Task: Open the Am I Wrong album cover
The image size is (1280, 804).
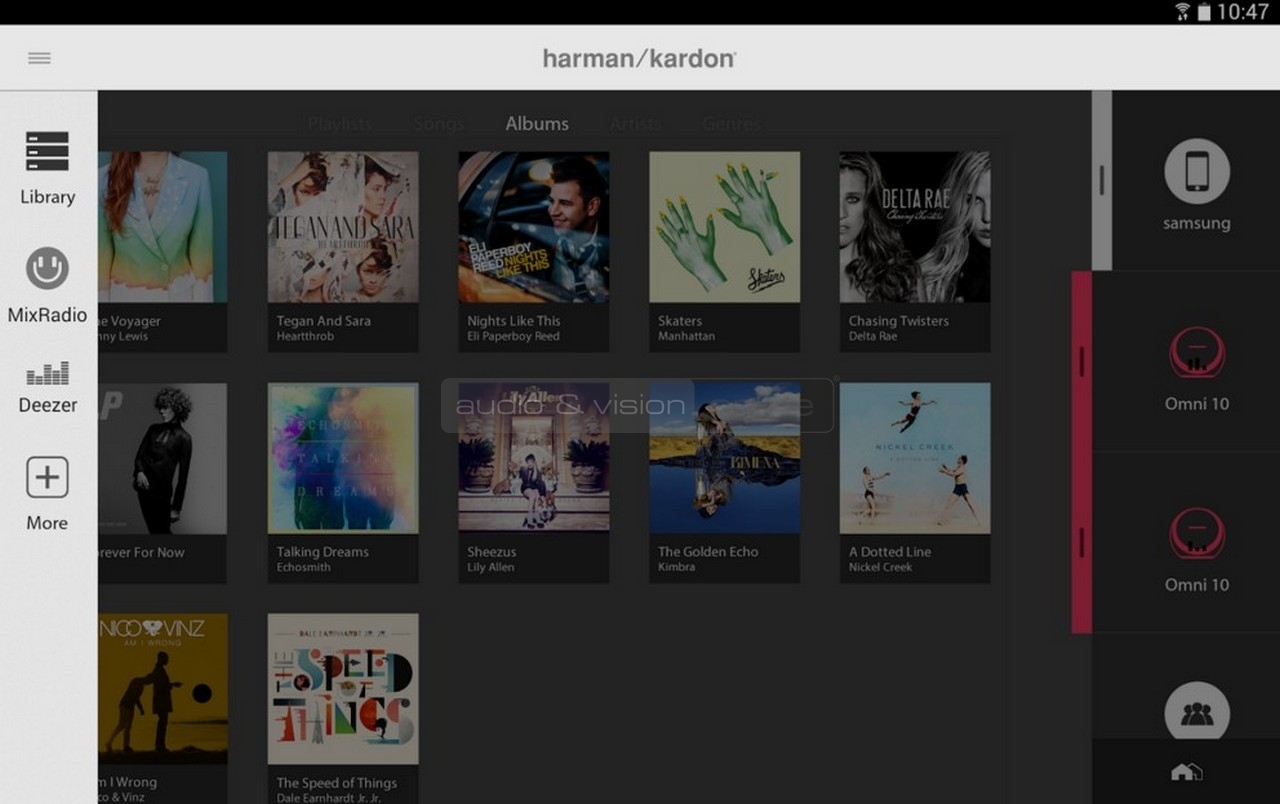Action: pos(163,689)
